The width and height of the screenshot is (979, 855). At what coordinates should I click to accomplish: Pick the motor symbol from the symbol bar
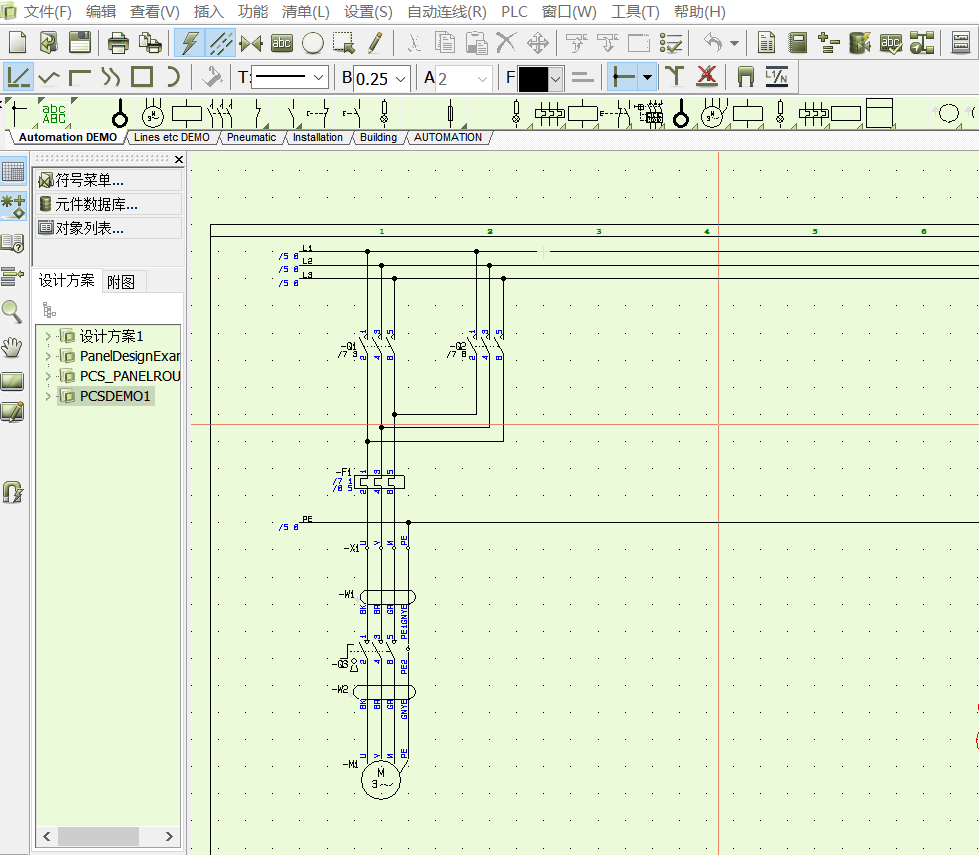[x=151, y=114]
